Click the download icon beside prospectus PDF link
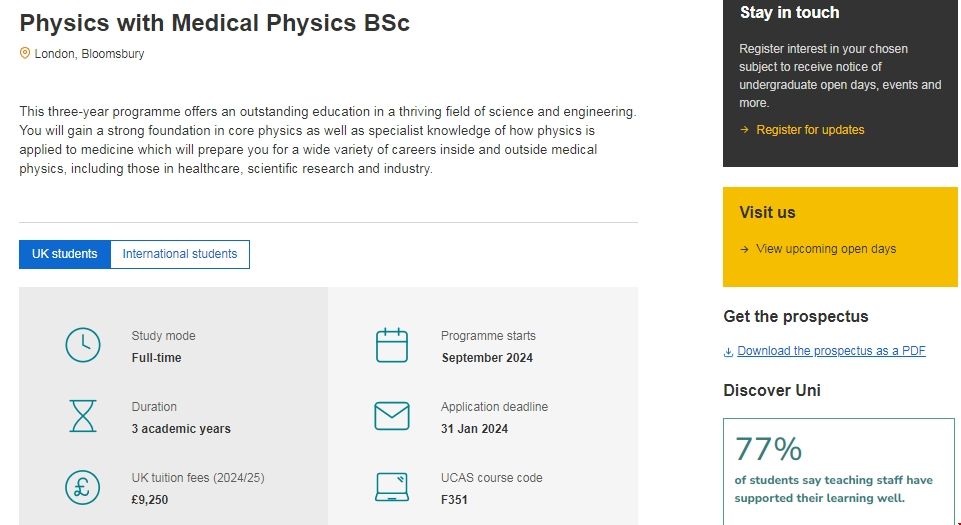961x525 pixels. pos(729,351)
